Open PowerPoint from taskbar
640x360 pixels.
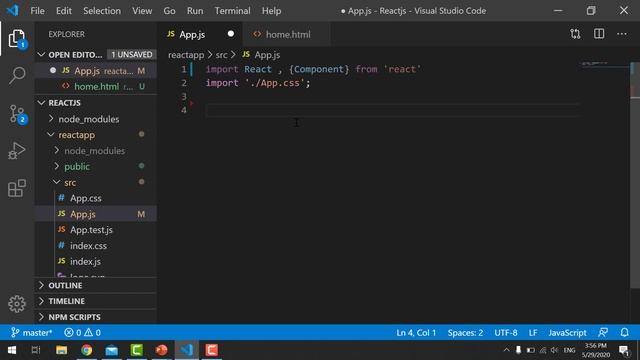click(162, 350)
